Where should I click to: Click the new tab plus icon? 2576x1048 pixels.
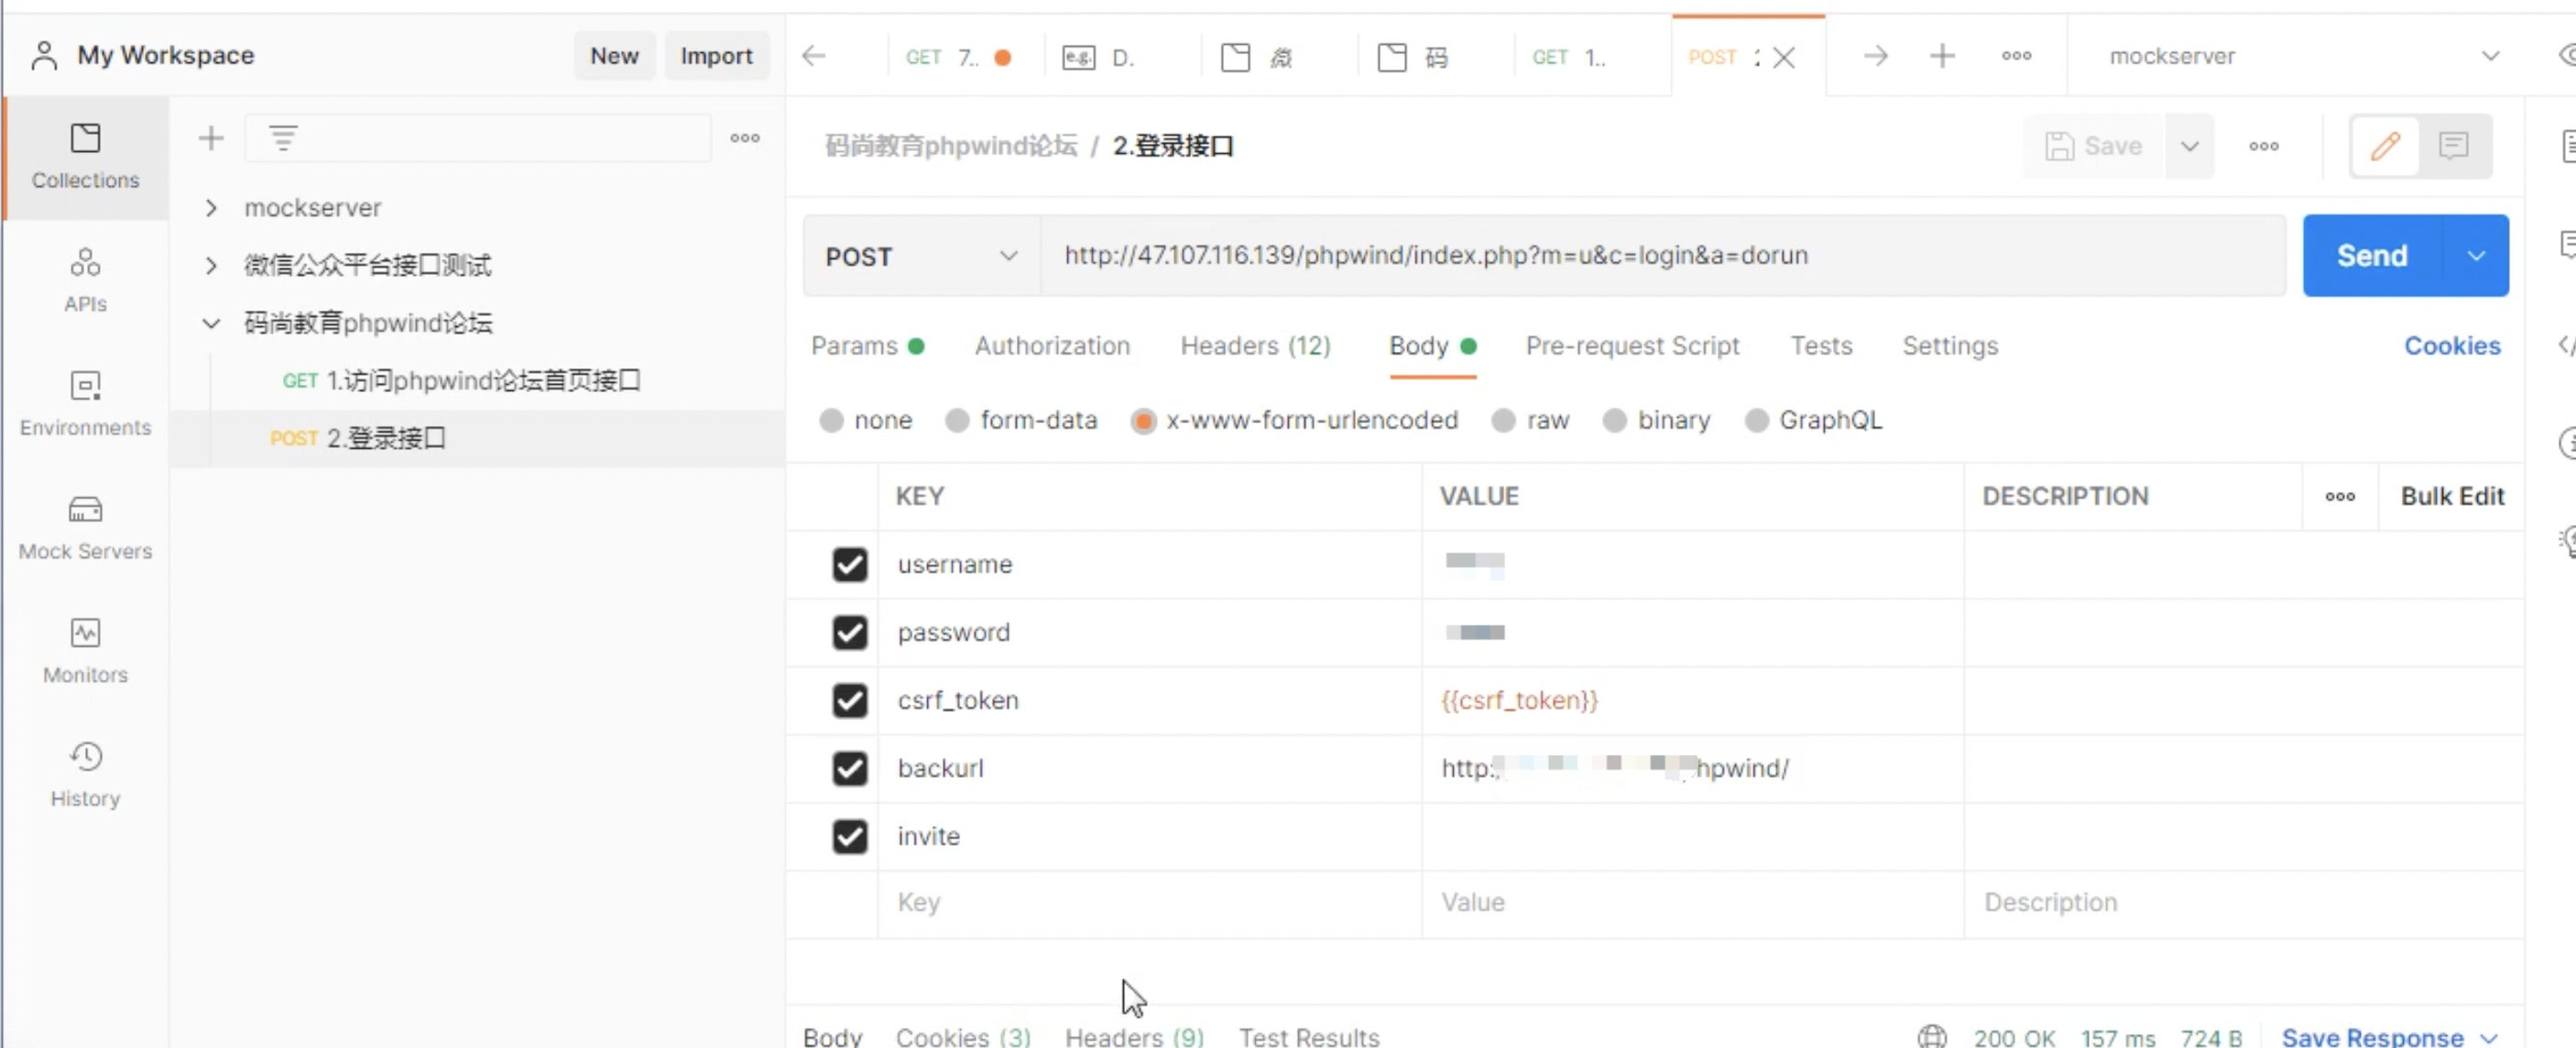click(1944, 56)
